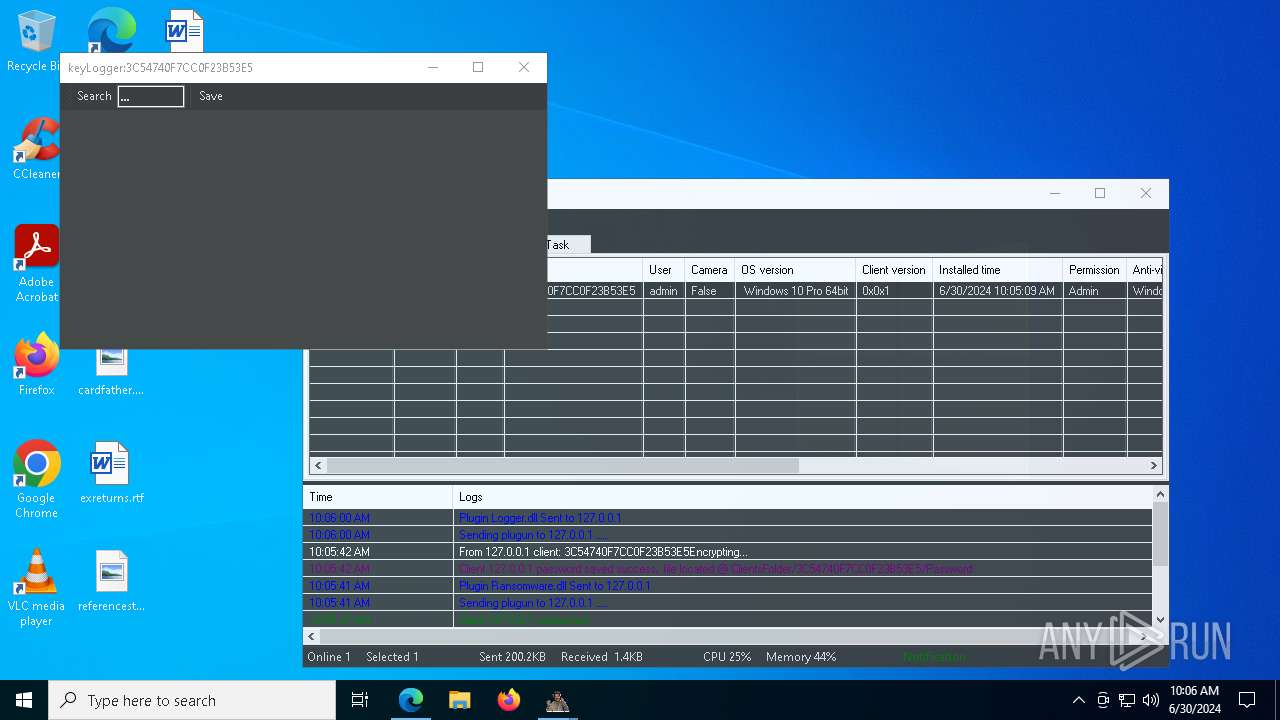
Task: Select 'Plugin Ransomware.dll Sent' log entry
Action: pyautogui.click(x=555, y=586)
